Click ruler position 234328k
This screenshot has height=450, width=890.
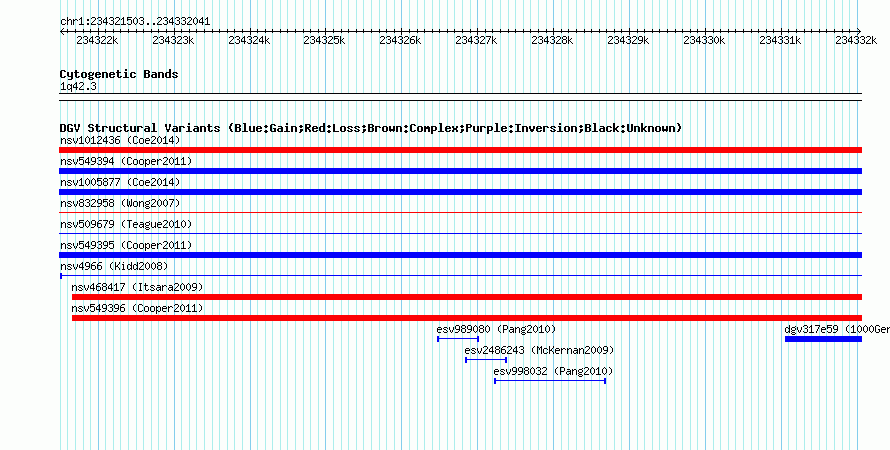click(552, 40)
